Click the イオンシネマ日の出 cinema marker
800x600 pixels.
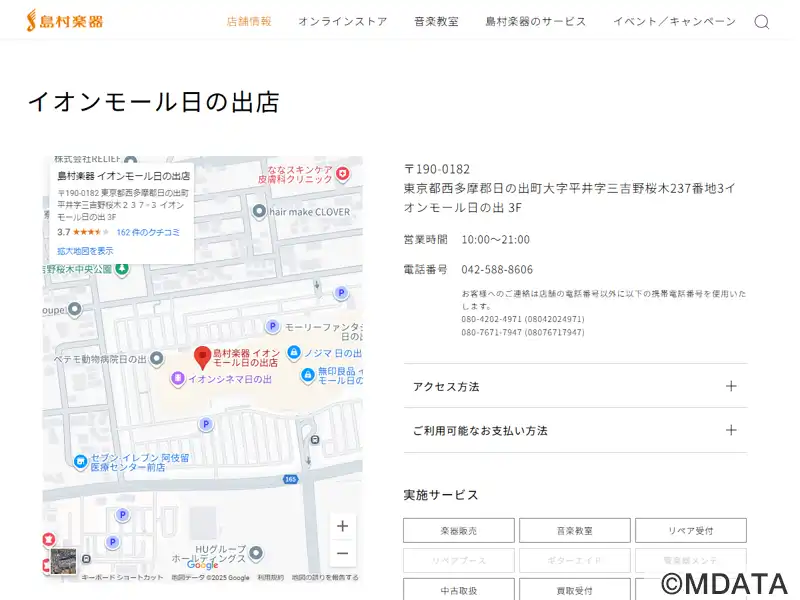177,378
